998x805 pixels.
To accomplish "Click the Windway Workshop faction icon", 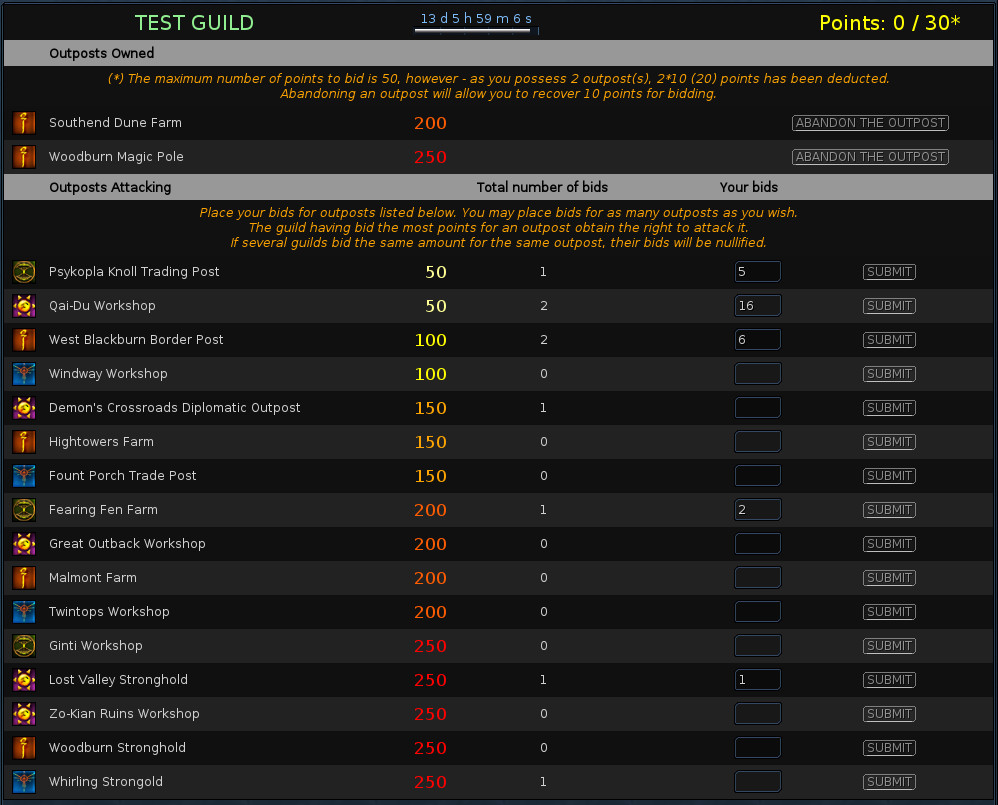I will click(x=24, y=374).
